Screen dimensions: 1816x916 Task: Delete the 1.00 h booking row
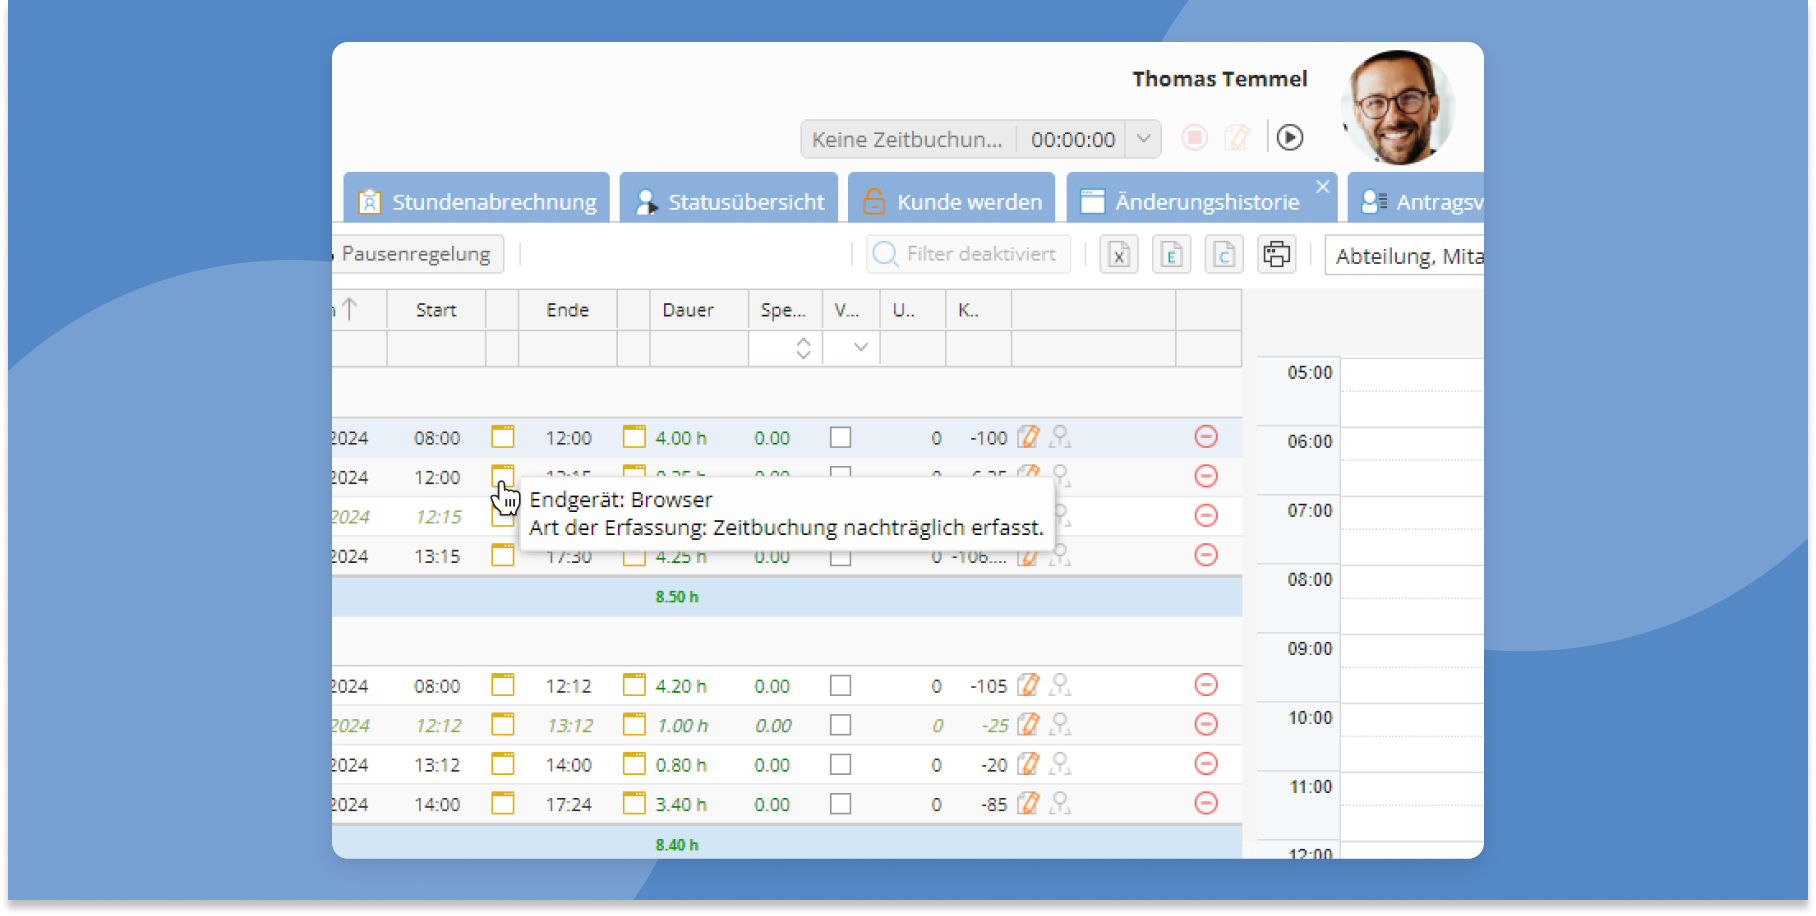coord(1206,724)
